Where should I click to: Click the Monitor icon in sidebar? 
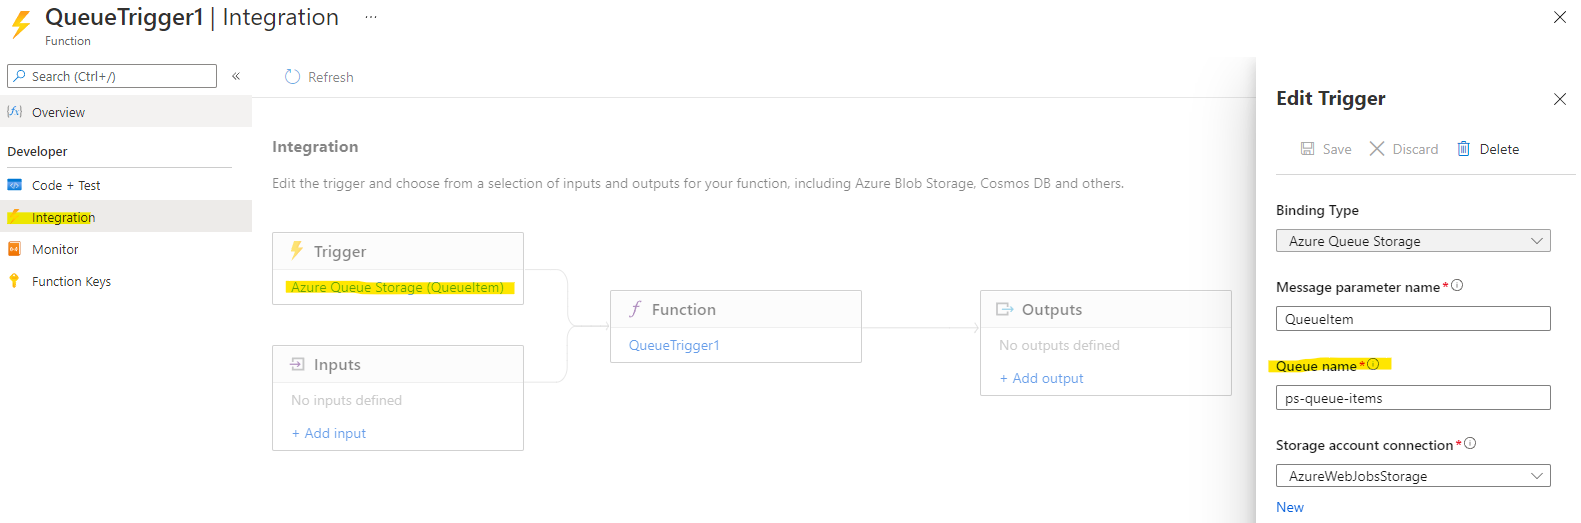coord(15,249)
